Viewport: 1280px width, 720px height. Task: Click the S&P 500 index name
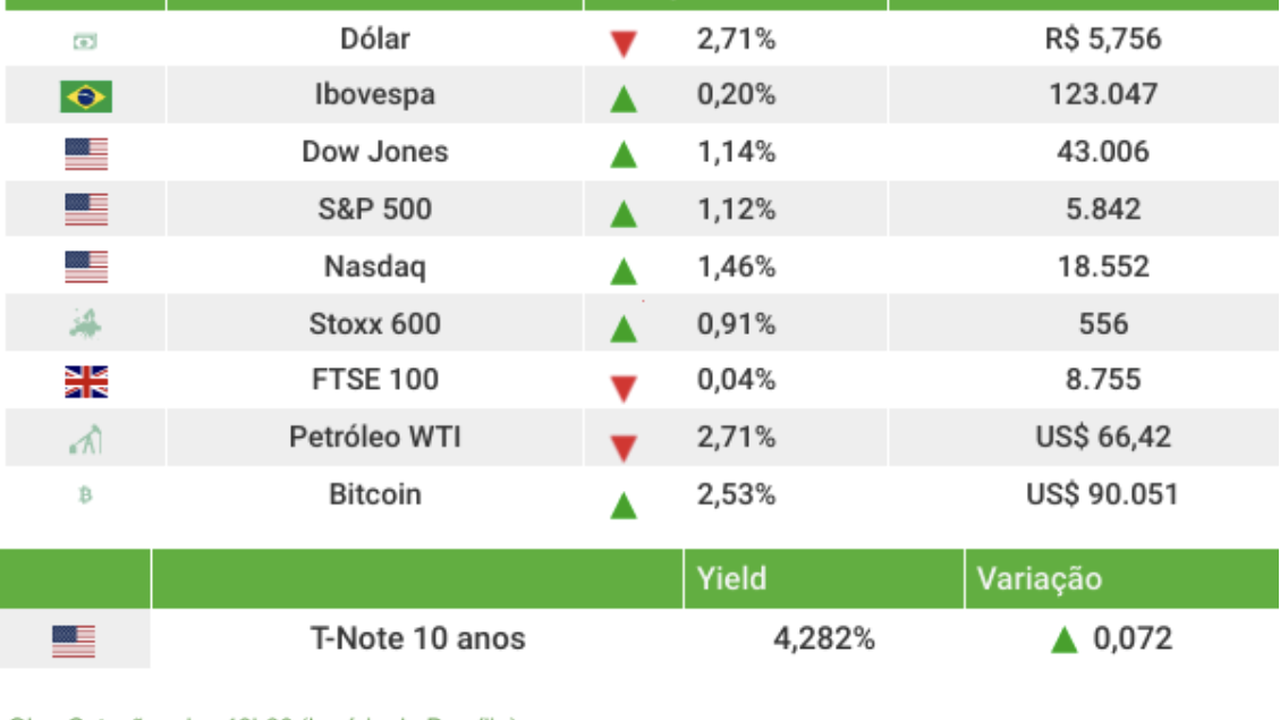(x=375, y=209)
